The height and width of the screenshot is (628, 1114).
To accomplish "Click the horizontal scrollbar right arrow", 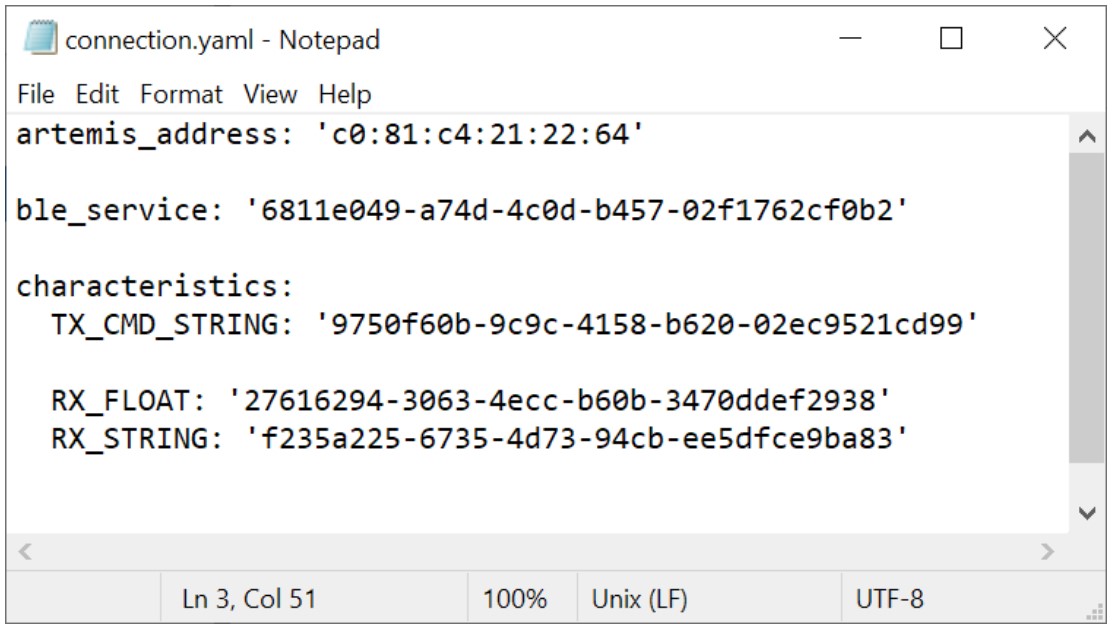I will tap(1048, 551).
